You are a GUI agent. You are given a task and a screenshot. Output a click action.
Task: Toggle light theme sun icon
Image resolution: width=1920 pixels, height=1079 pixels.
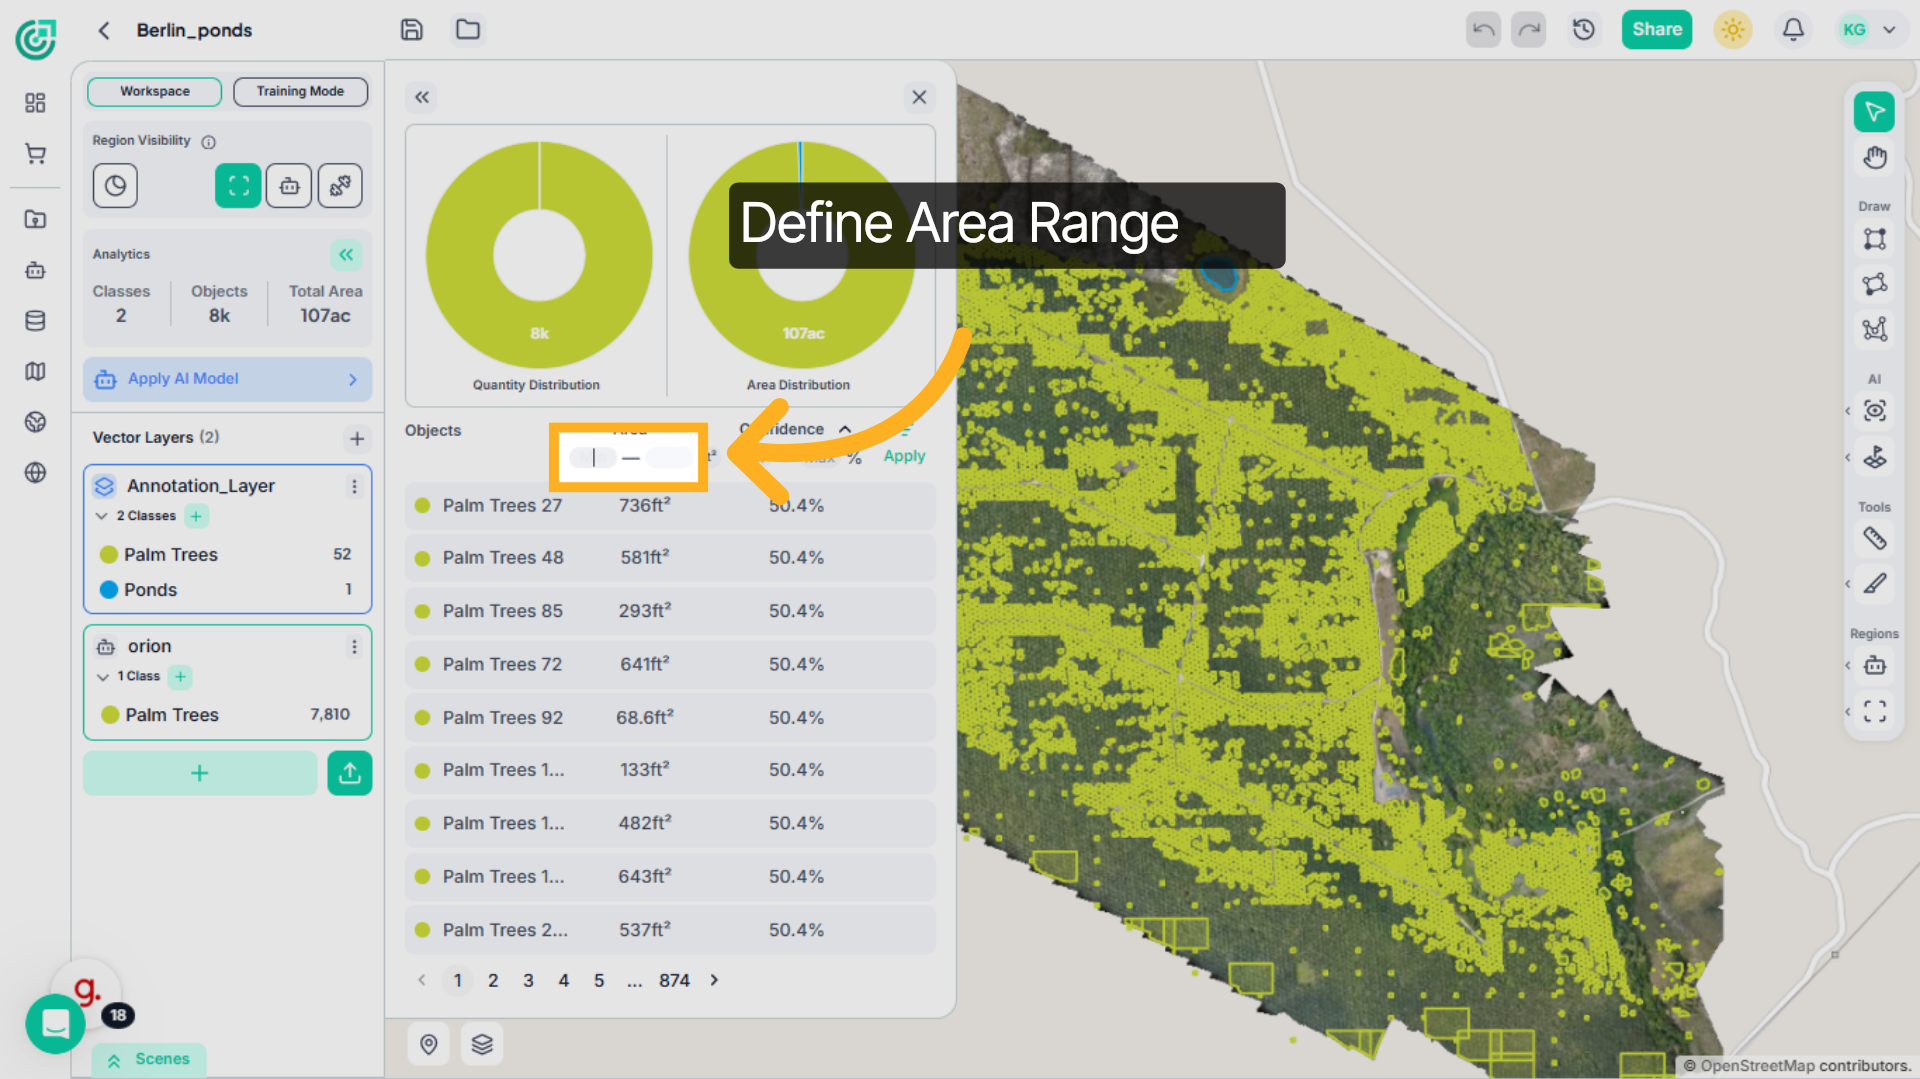pyautogui.click(x=1733, y=30)
